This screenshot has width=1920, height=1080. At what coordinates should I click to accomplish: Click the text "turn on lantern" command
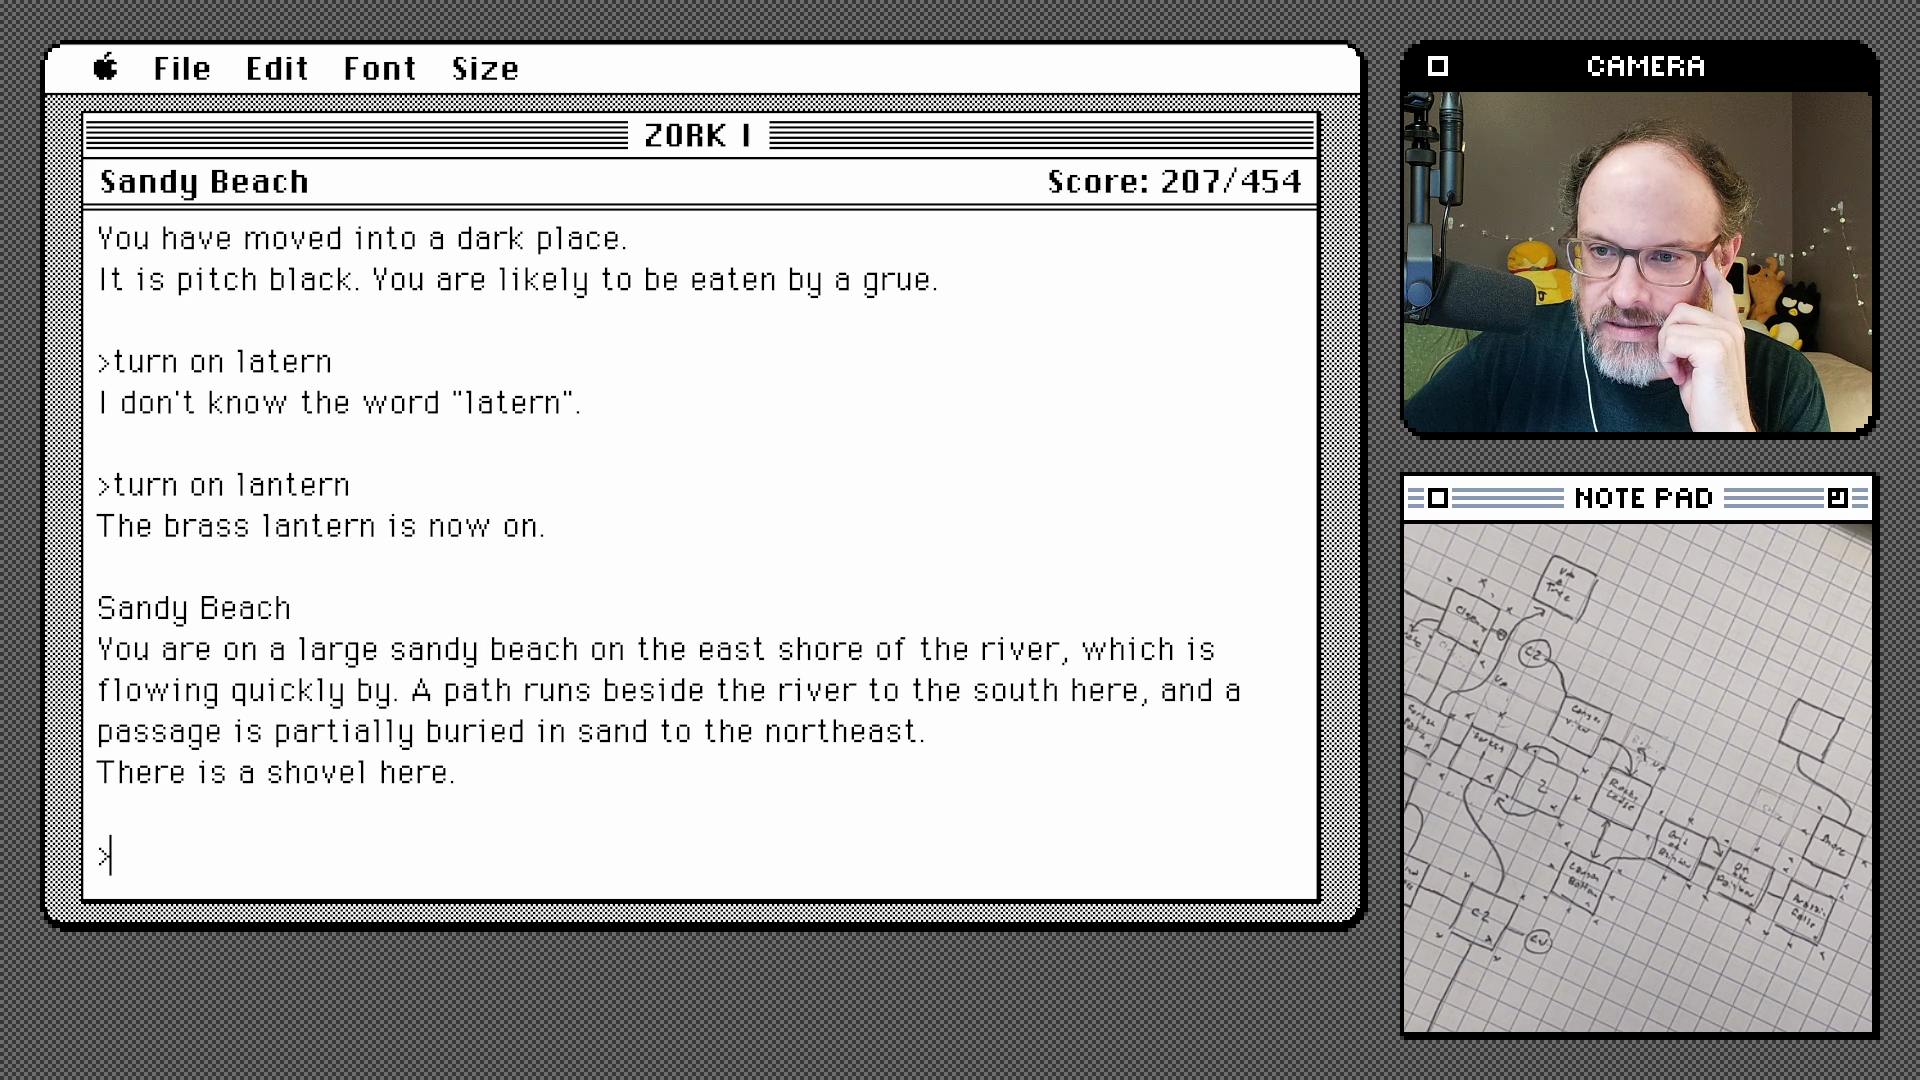(x=231, y=485)
